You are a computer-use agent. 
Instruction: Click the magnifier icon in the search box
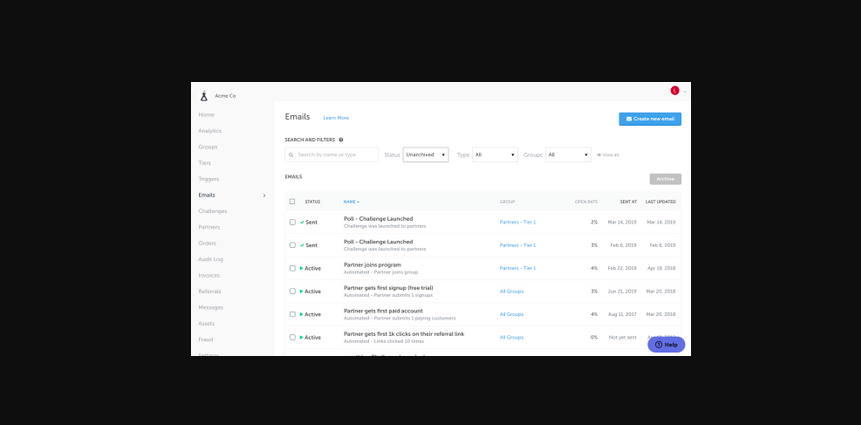pos(292,155)
